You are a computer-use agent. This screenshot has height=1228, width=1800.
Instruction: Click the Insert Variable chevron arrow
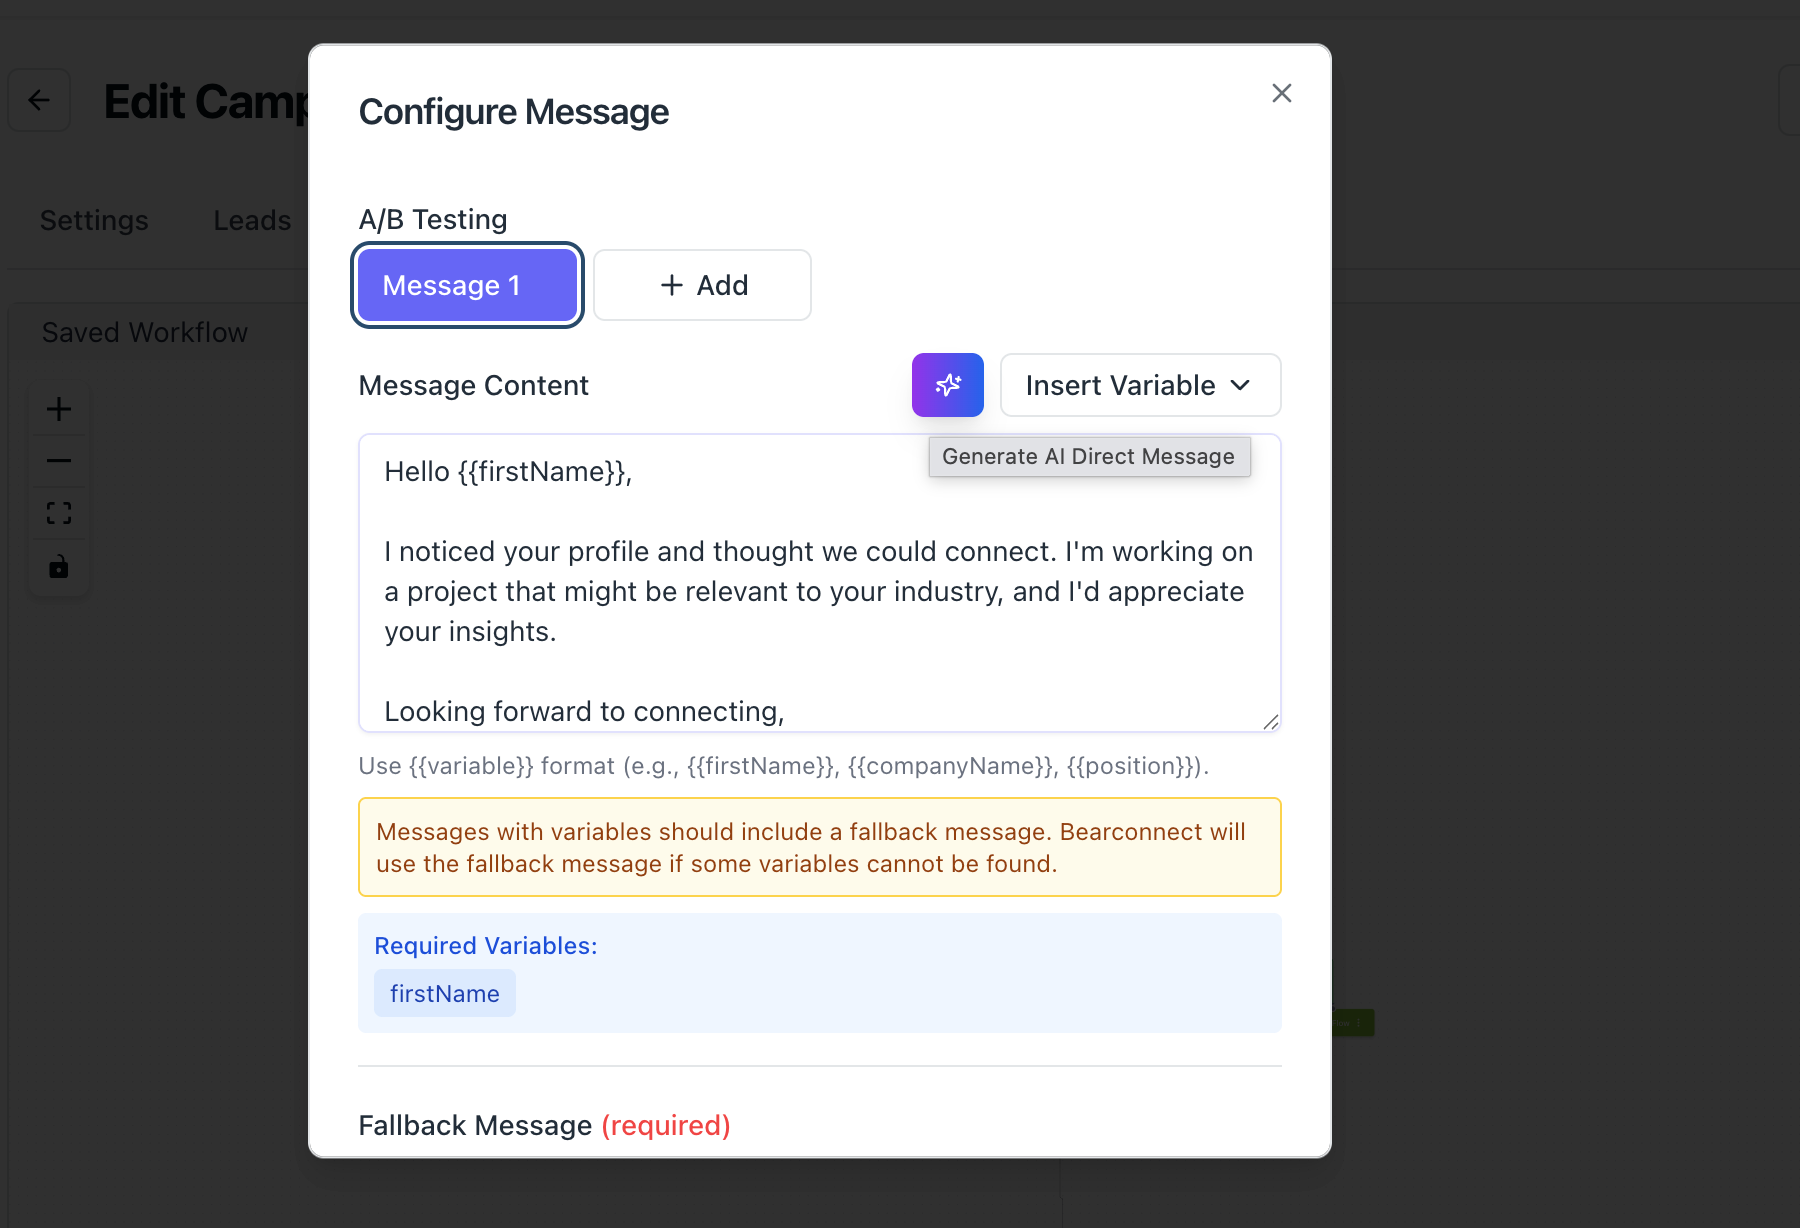tap(1240, 385)
